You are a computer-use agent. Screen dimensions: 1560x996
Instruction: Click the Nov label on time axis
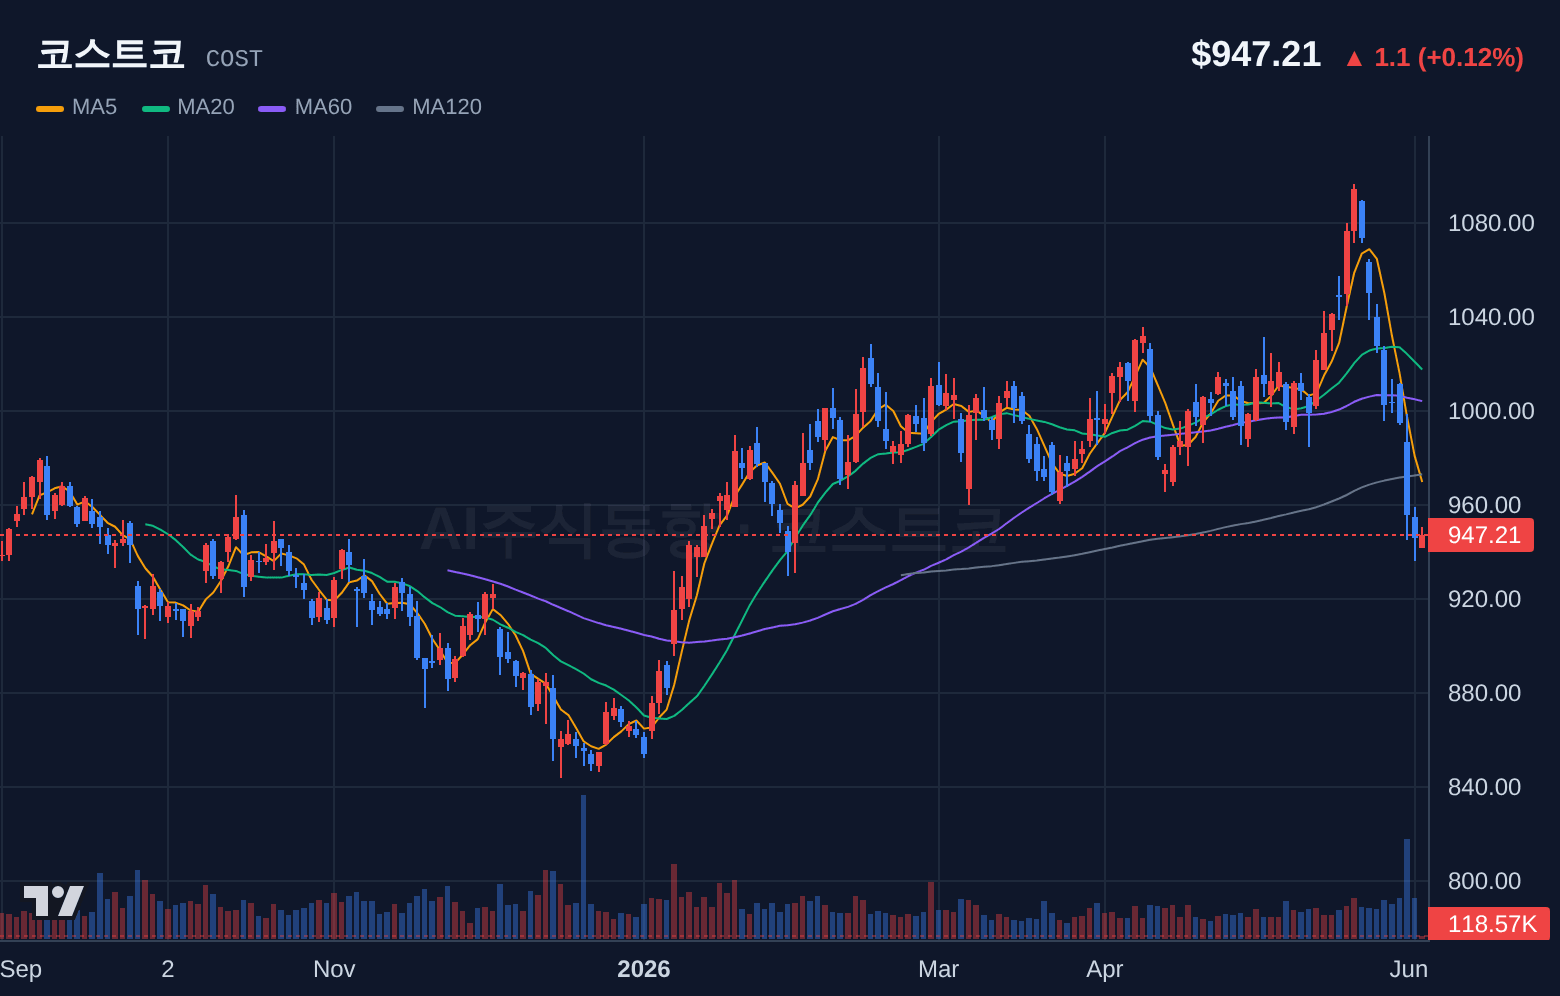[334, 969]
